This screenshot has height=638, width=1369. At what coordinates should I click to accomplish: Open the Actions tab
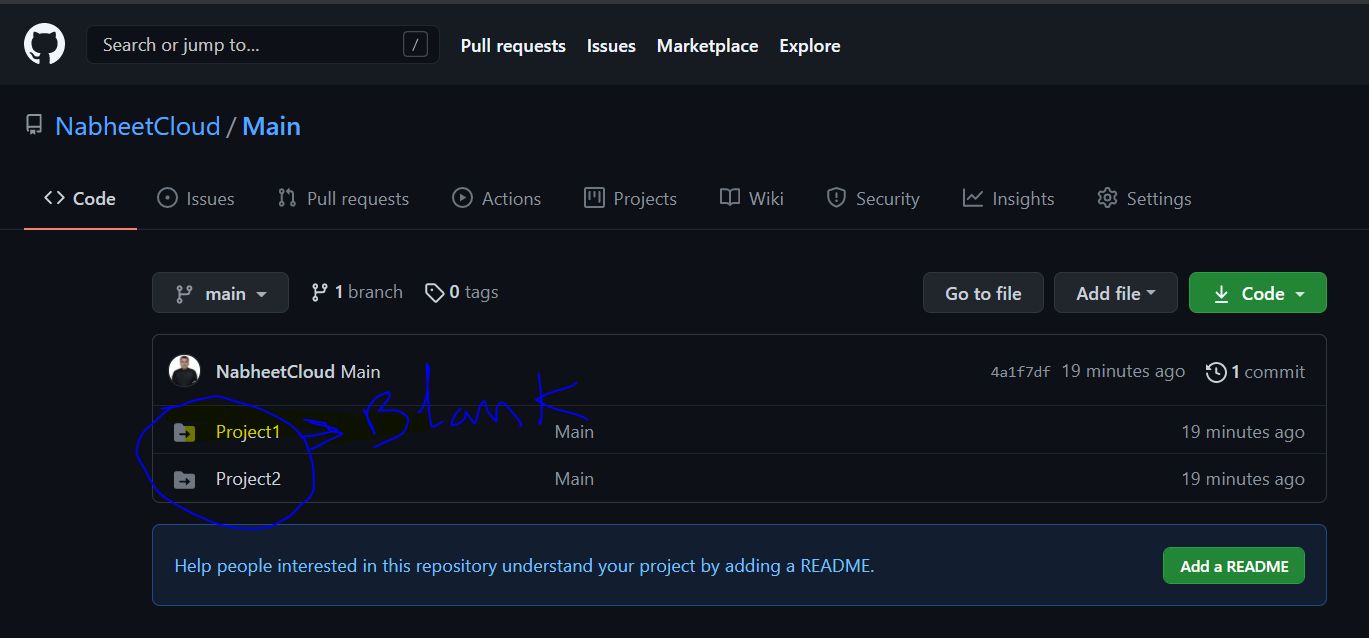[496, 199]
